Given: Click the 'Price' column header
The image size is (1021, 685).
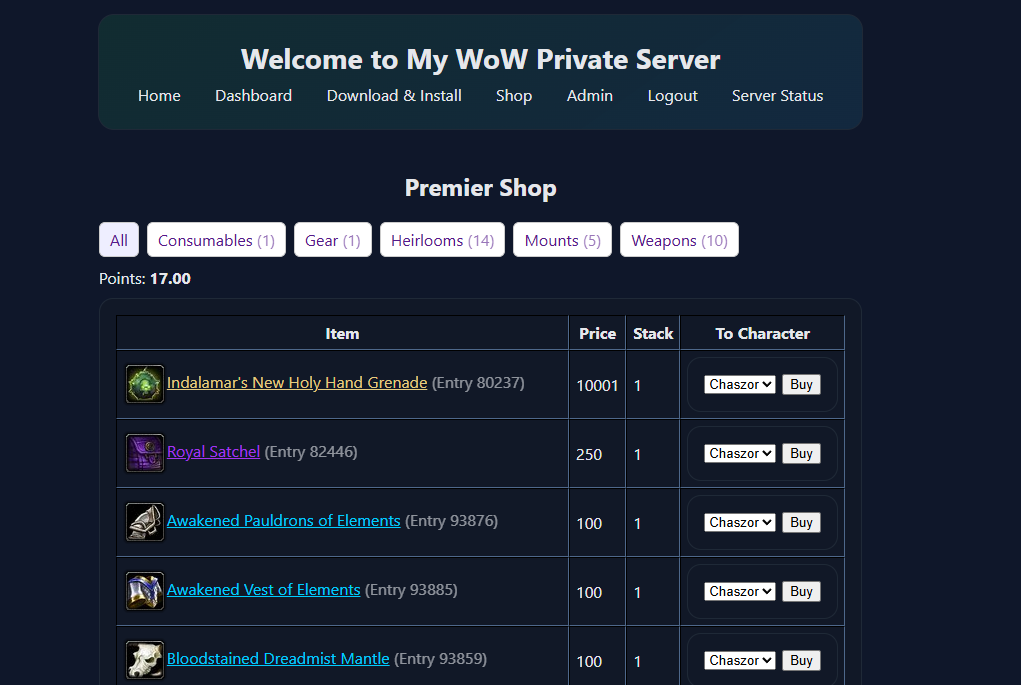Looking at the screenshot, I should coord(598,333).
